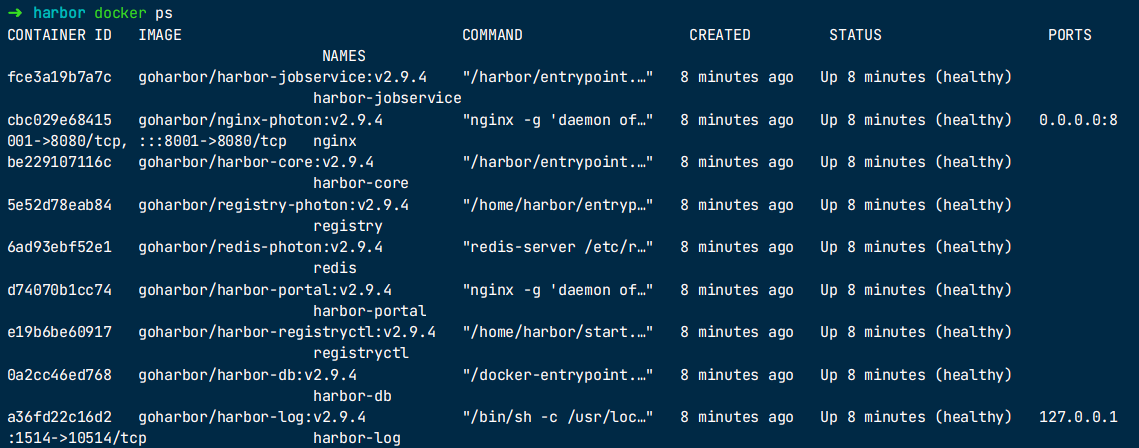Click the PORTS column header

[x=1069, y=35]
